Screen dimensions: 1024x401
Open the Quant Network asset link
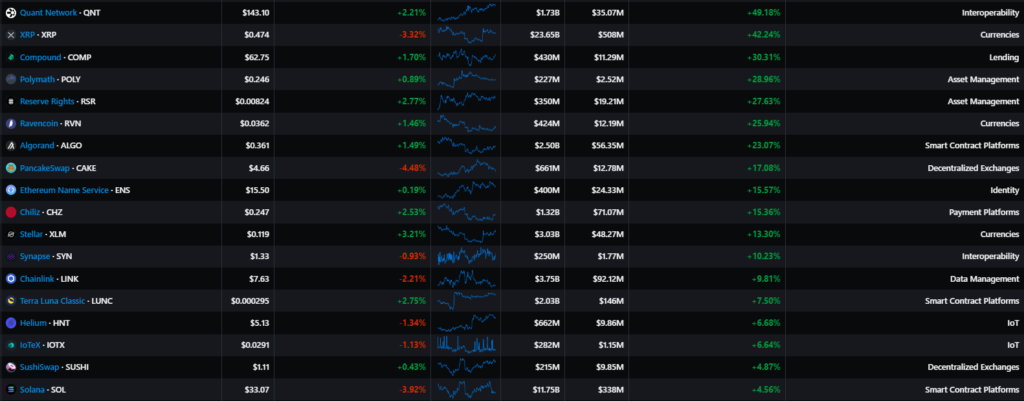pyautogui.click(x=48, y=12)
